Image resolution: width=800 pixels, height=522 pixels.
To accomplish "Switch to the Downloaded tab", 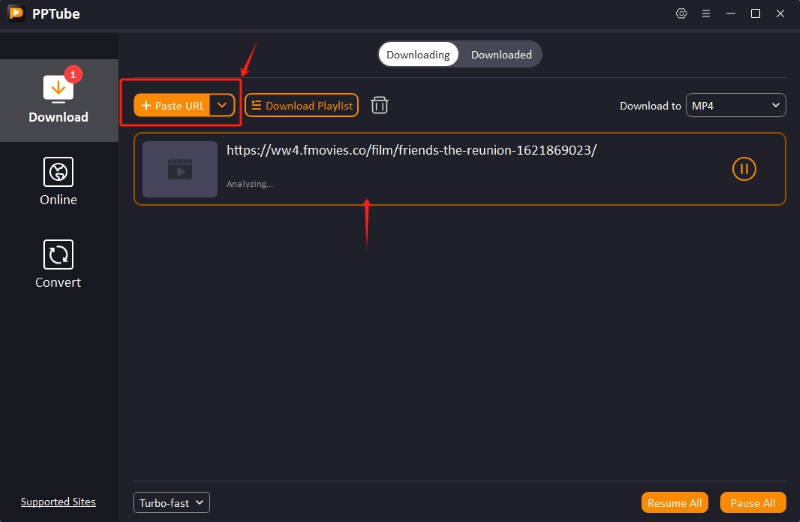I will [501, 54].
